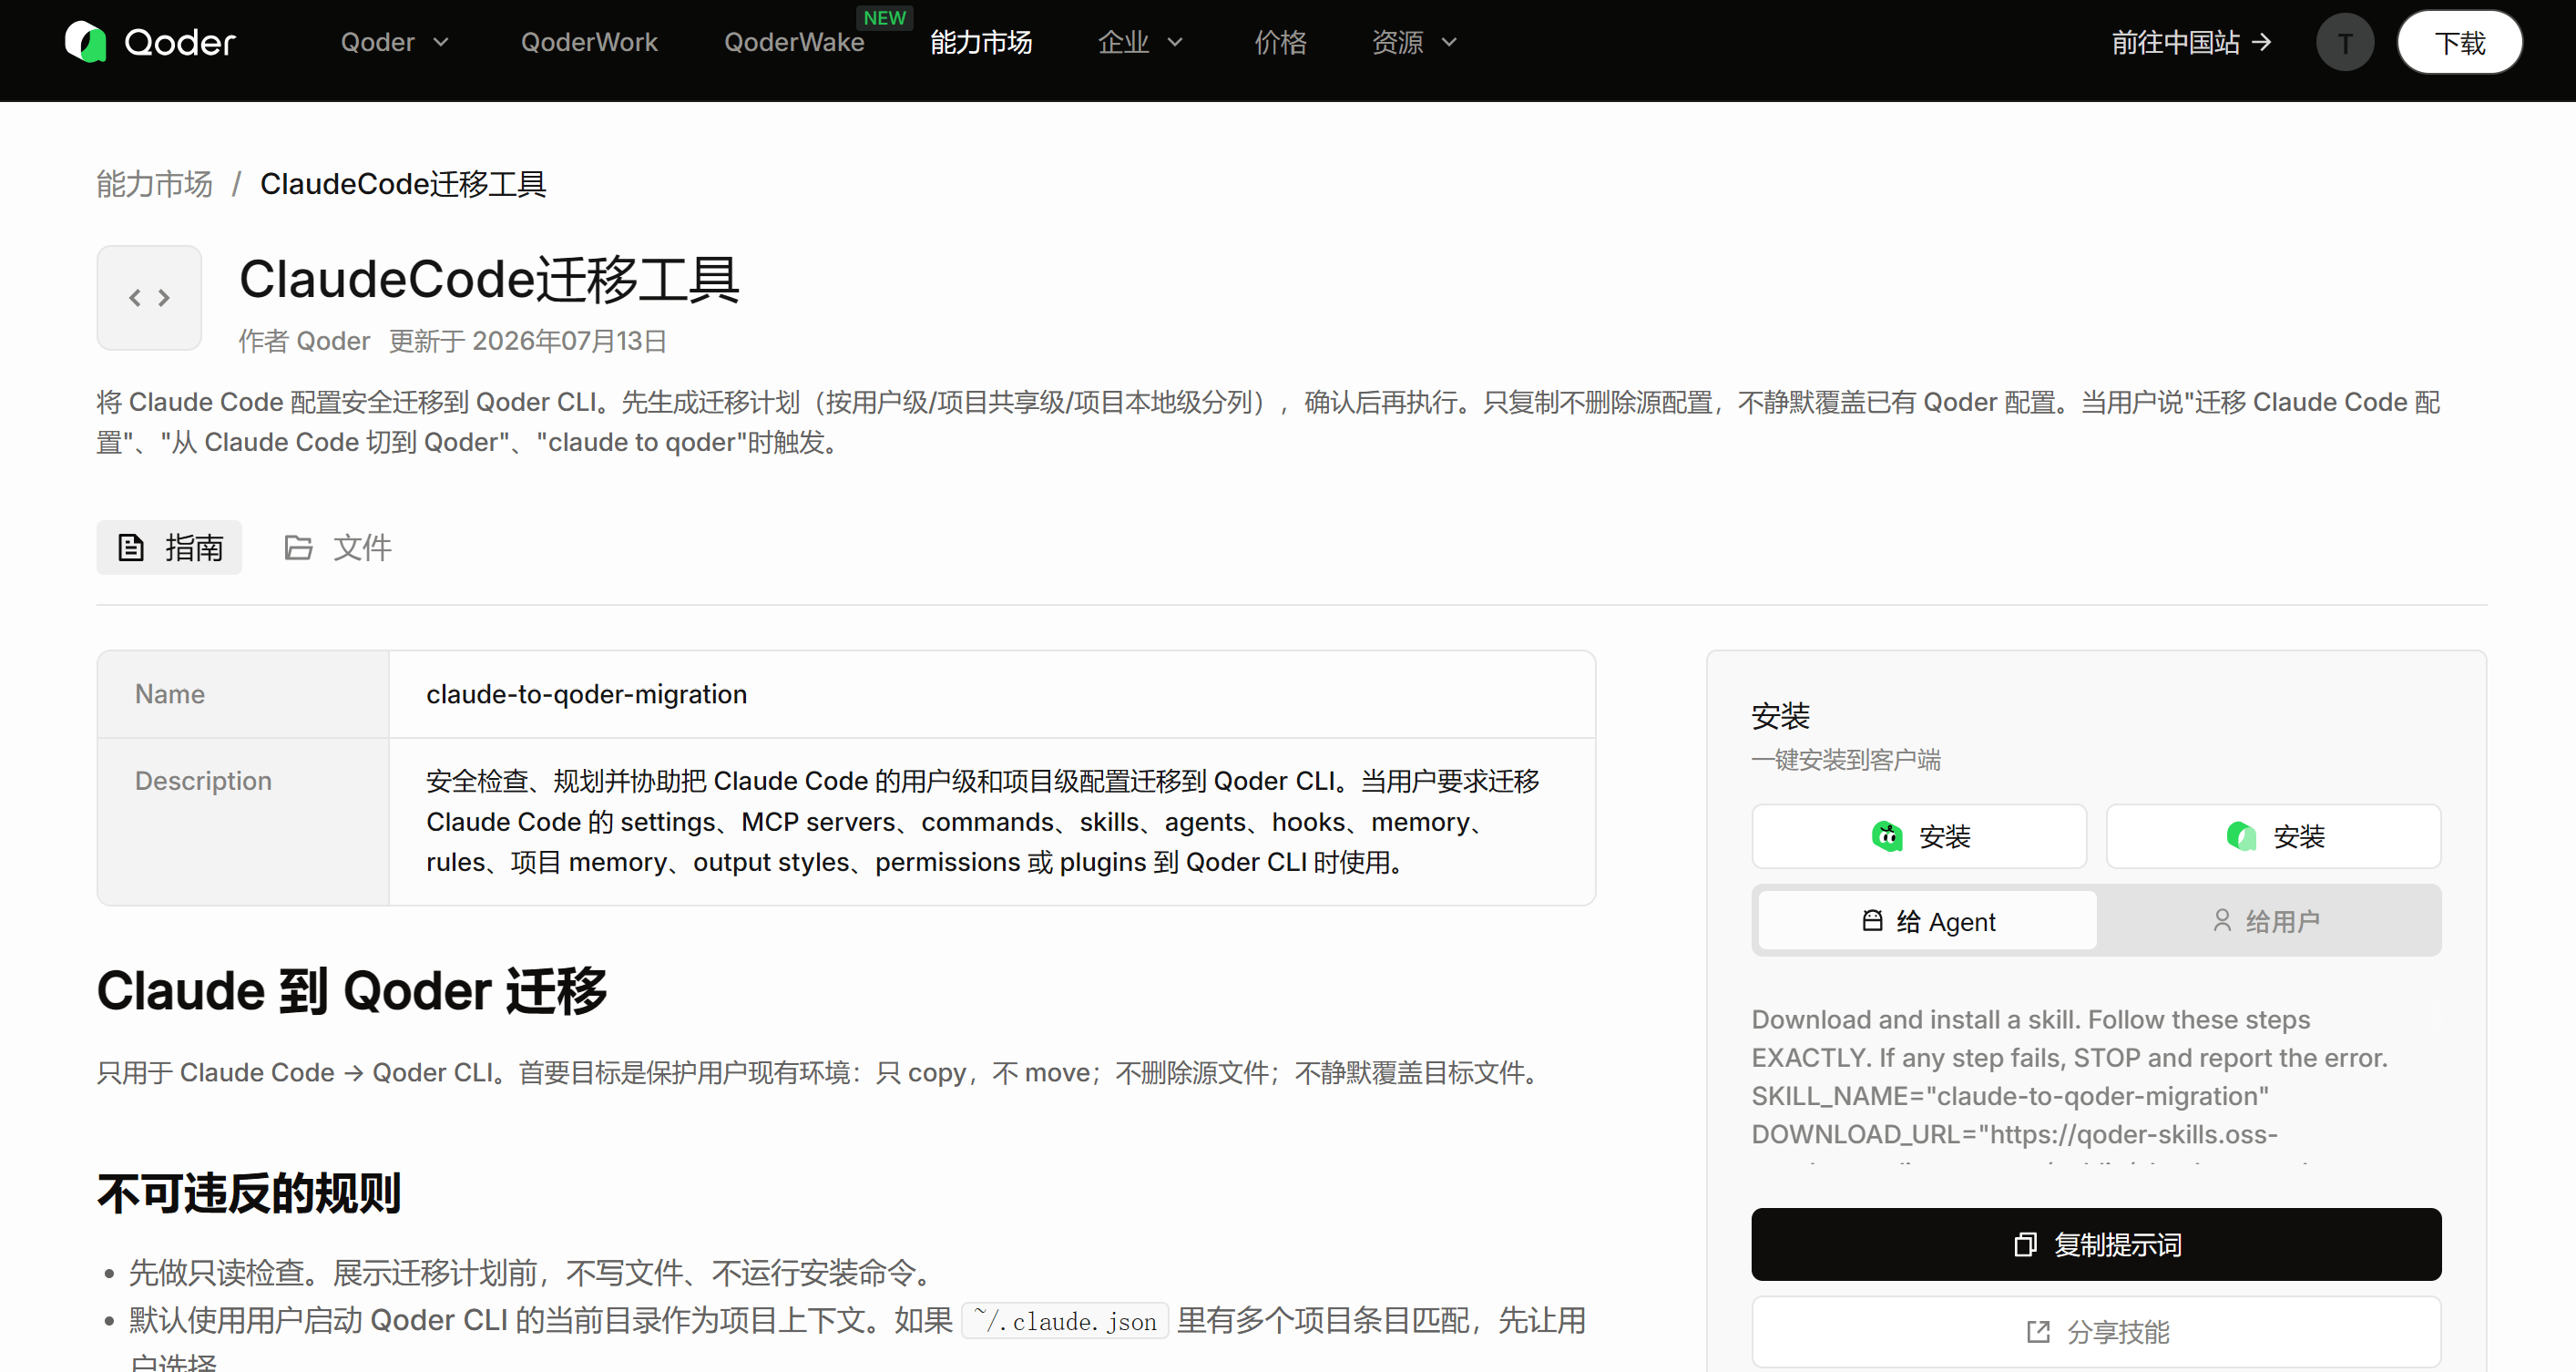Open the QoderWork page
This screenshot has width=2576, height=1372.
589,42
